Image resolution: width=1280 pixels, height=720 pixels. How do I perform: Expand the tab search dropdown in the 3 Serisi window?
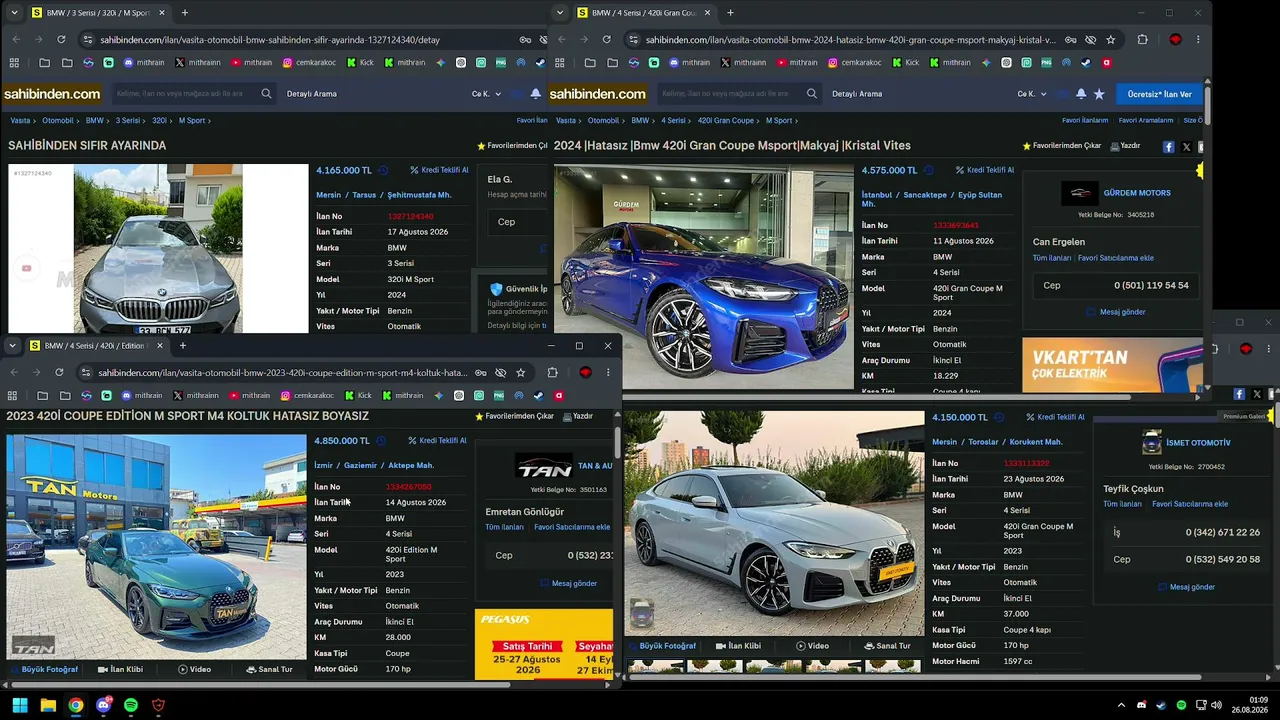(x=14, y=13)
